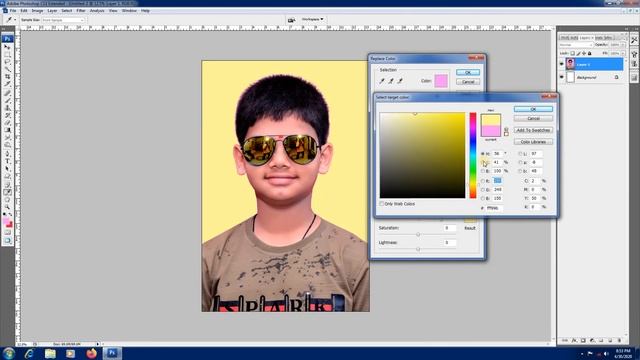Click the Lightness slider handle

tap(418, 249)
